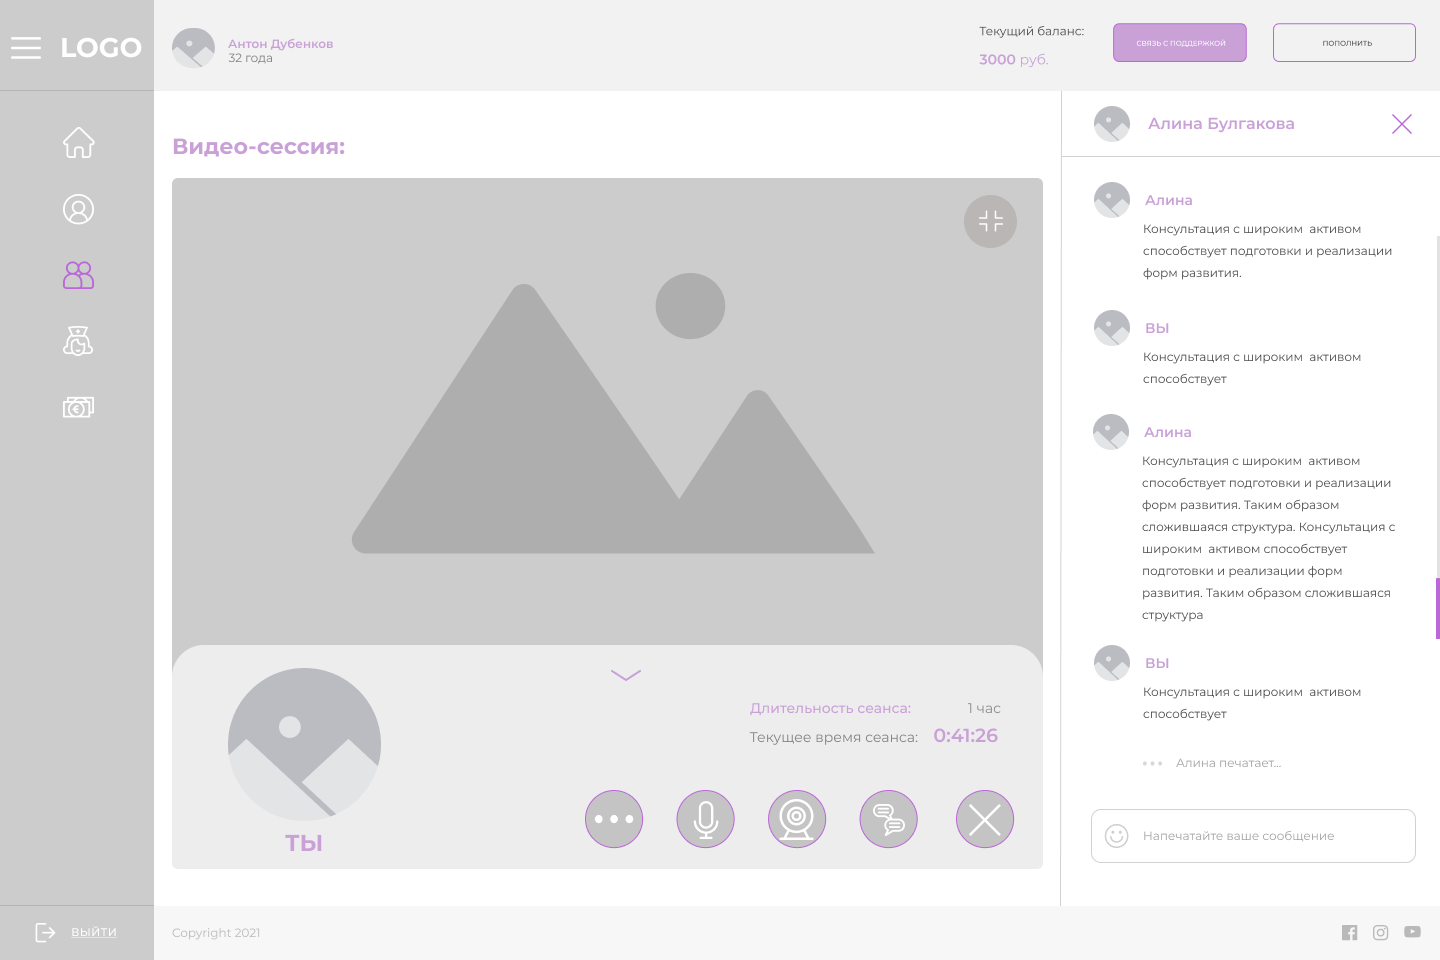Open the hamburger menu next to LOGO
The width and height of the screenshot is (1440, 960).
[x=26, y=47]
